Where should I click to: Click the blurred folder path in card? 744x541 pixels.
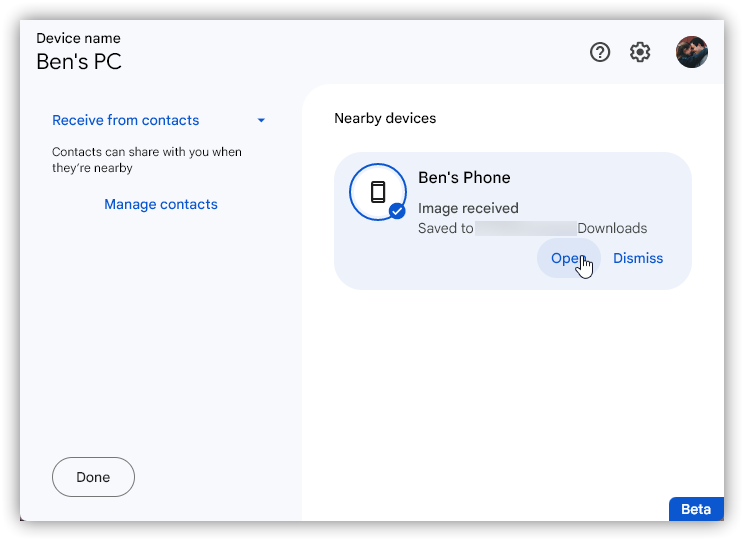[525, 228]
